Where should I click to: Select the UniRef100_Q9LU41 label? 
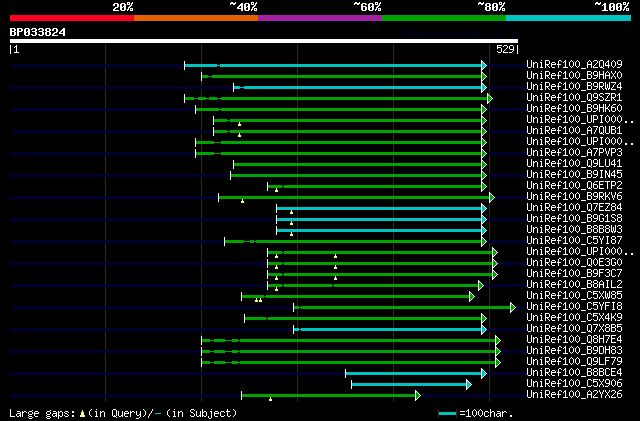coord(574,164)
